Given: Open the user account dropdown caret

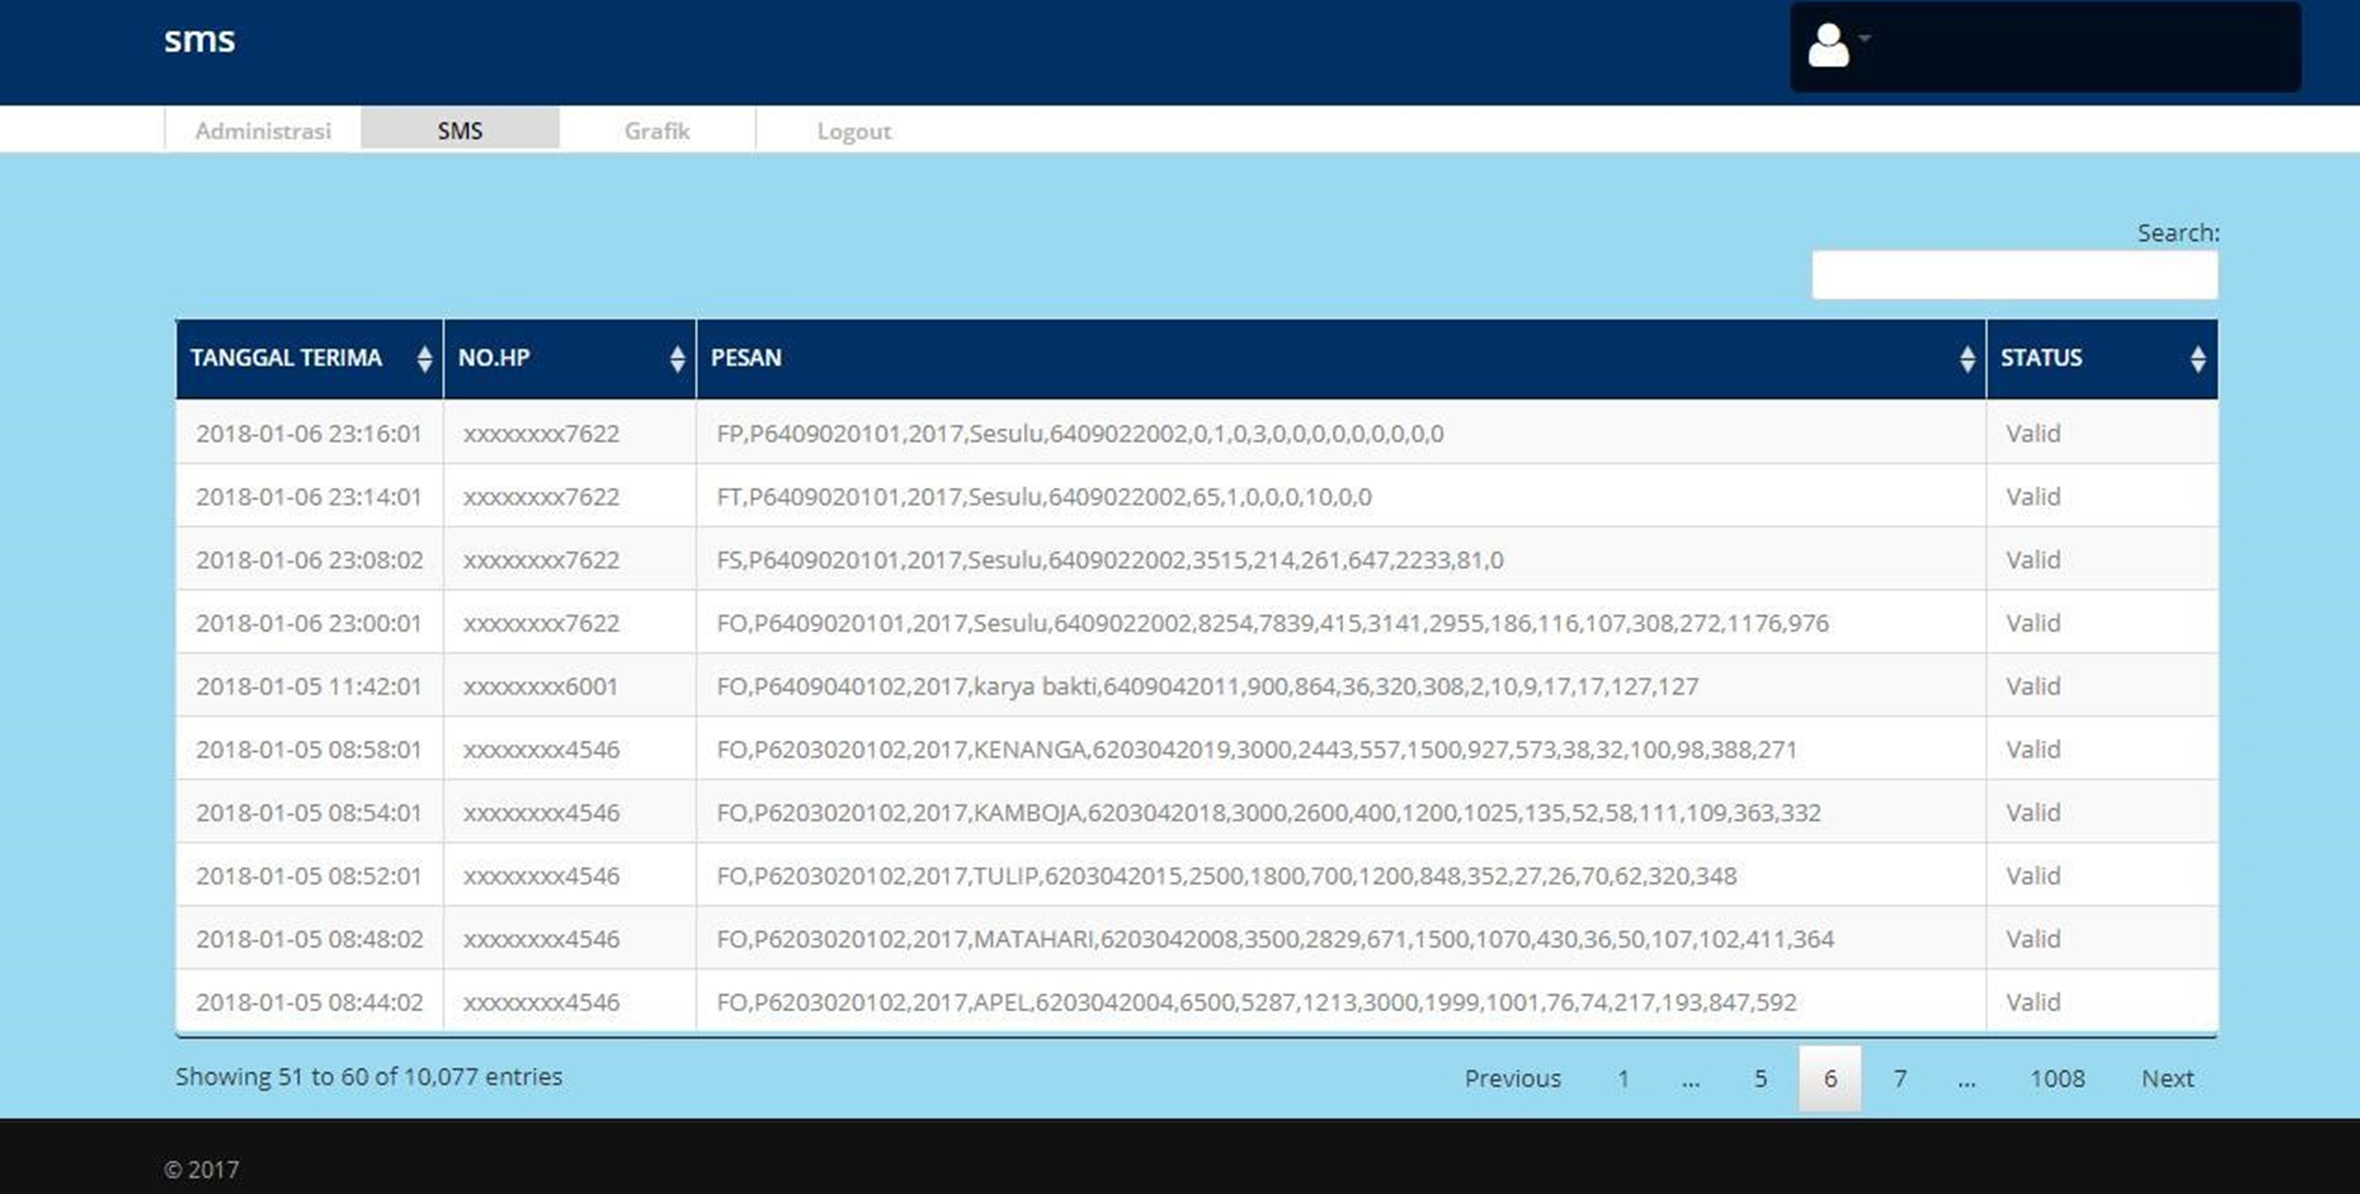Looking at the screenshot, I should (1865, 39).
